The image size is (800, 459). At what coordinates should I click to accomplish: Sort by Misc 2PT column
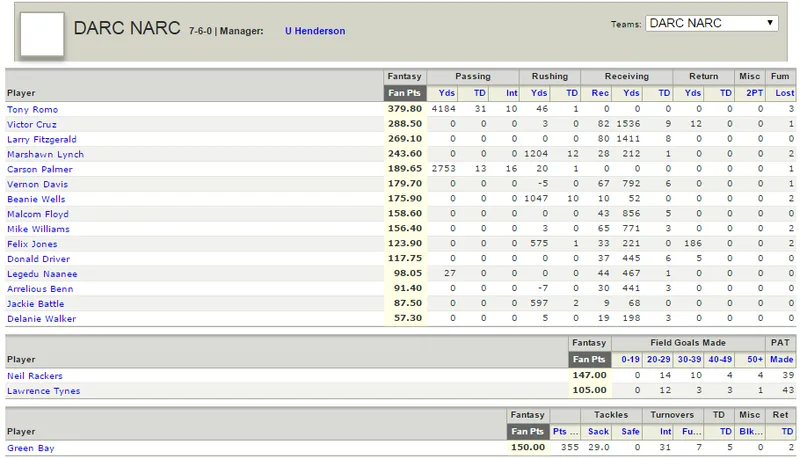pos(755,93)
